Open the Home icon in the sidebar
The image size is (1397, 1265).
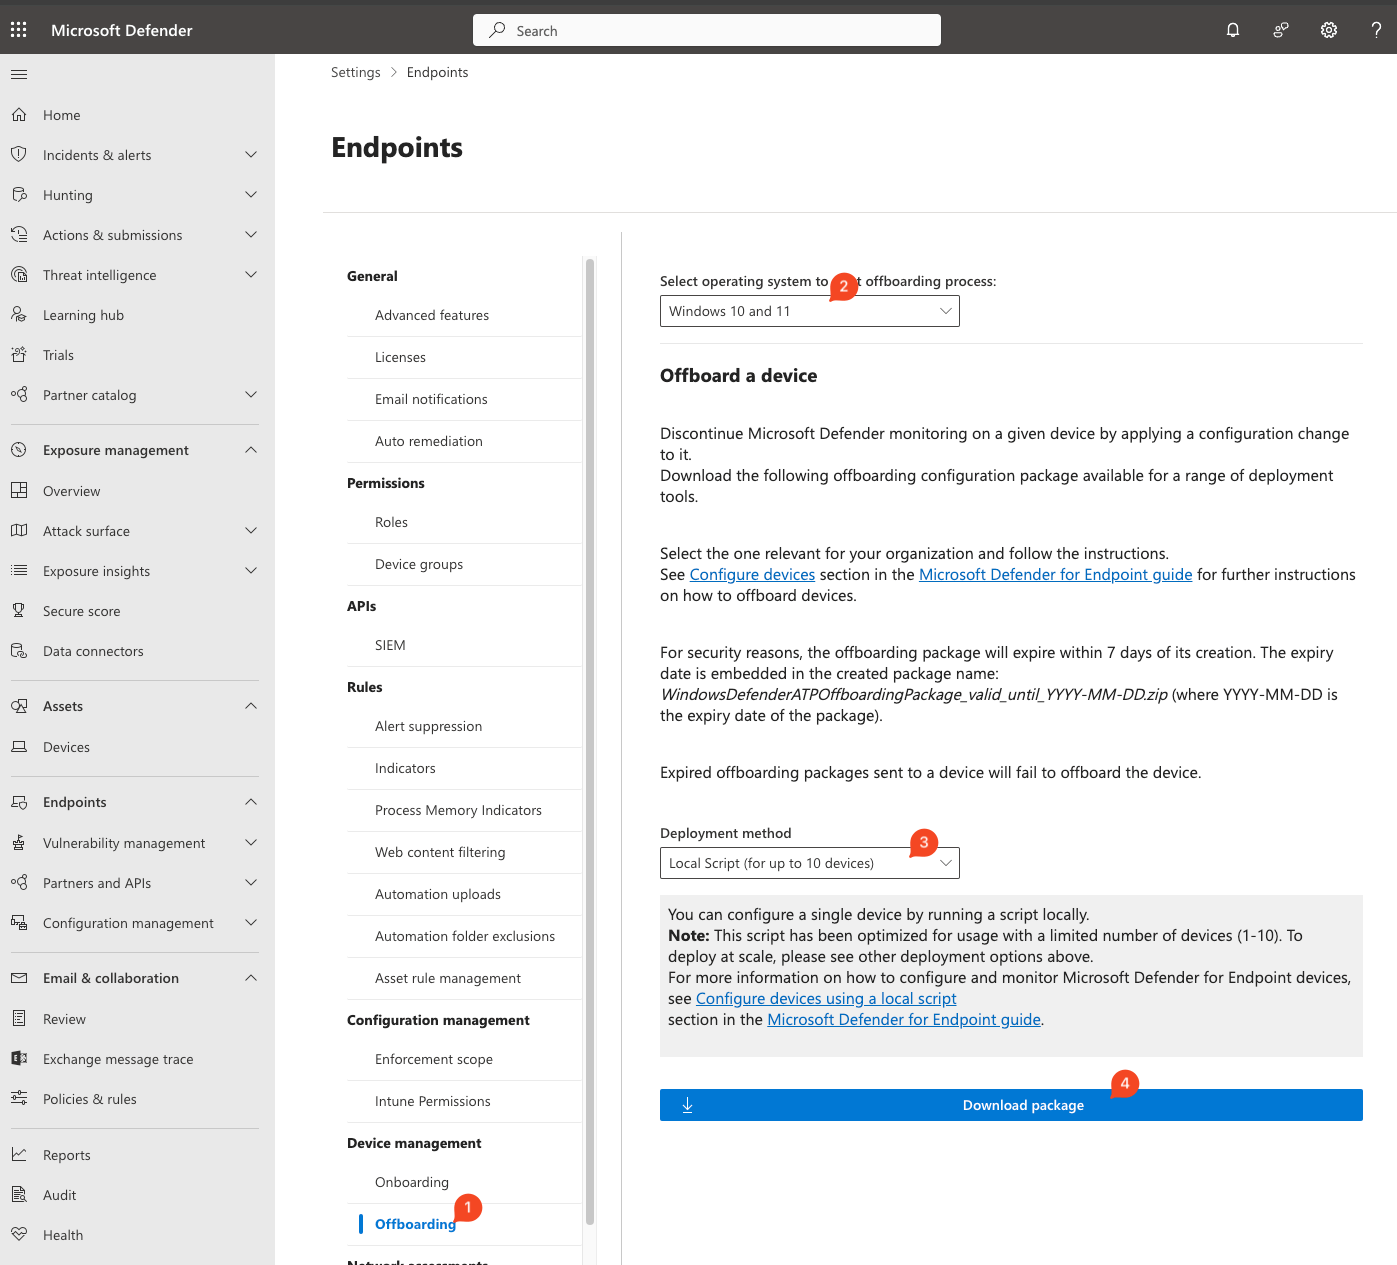click(20, 114)
